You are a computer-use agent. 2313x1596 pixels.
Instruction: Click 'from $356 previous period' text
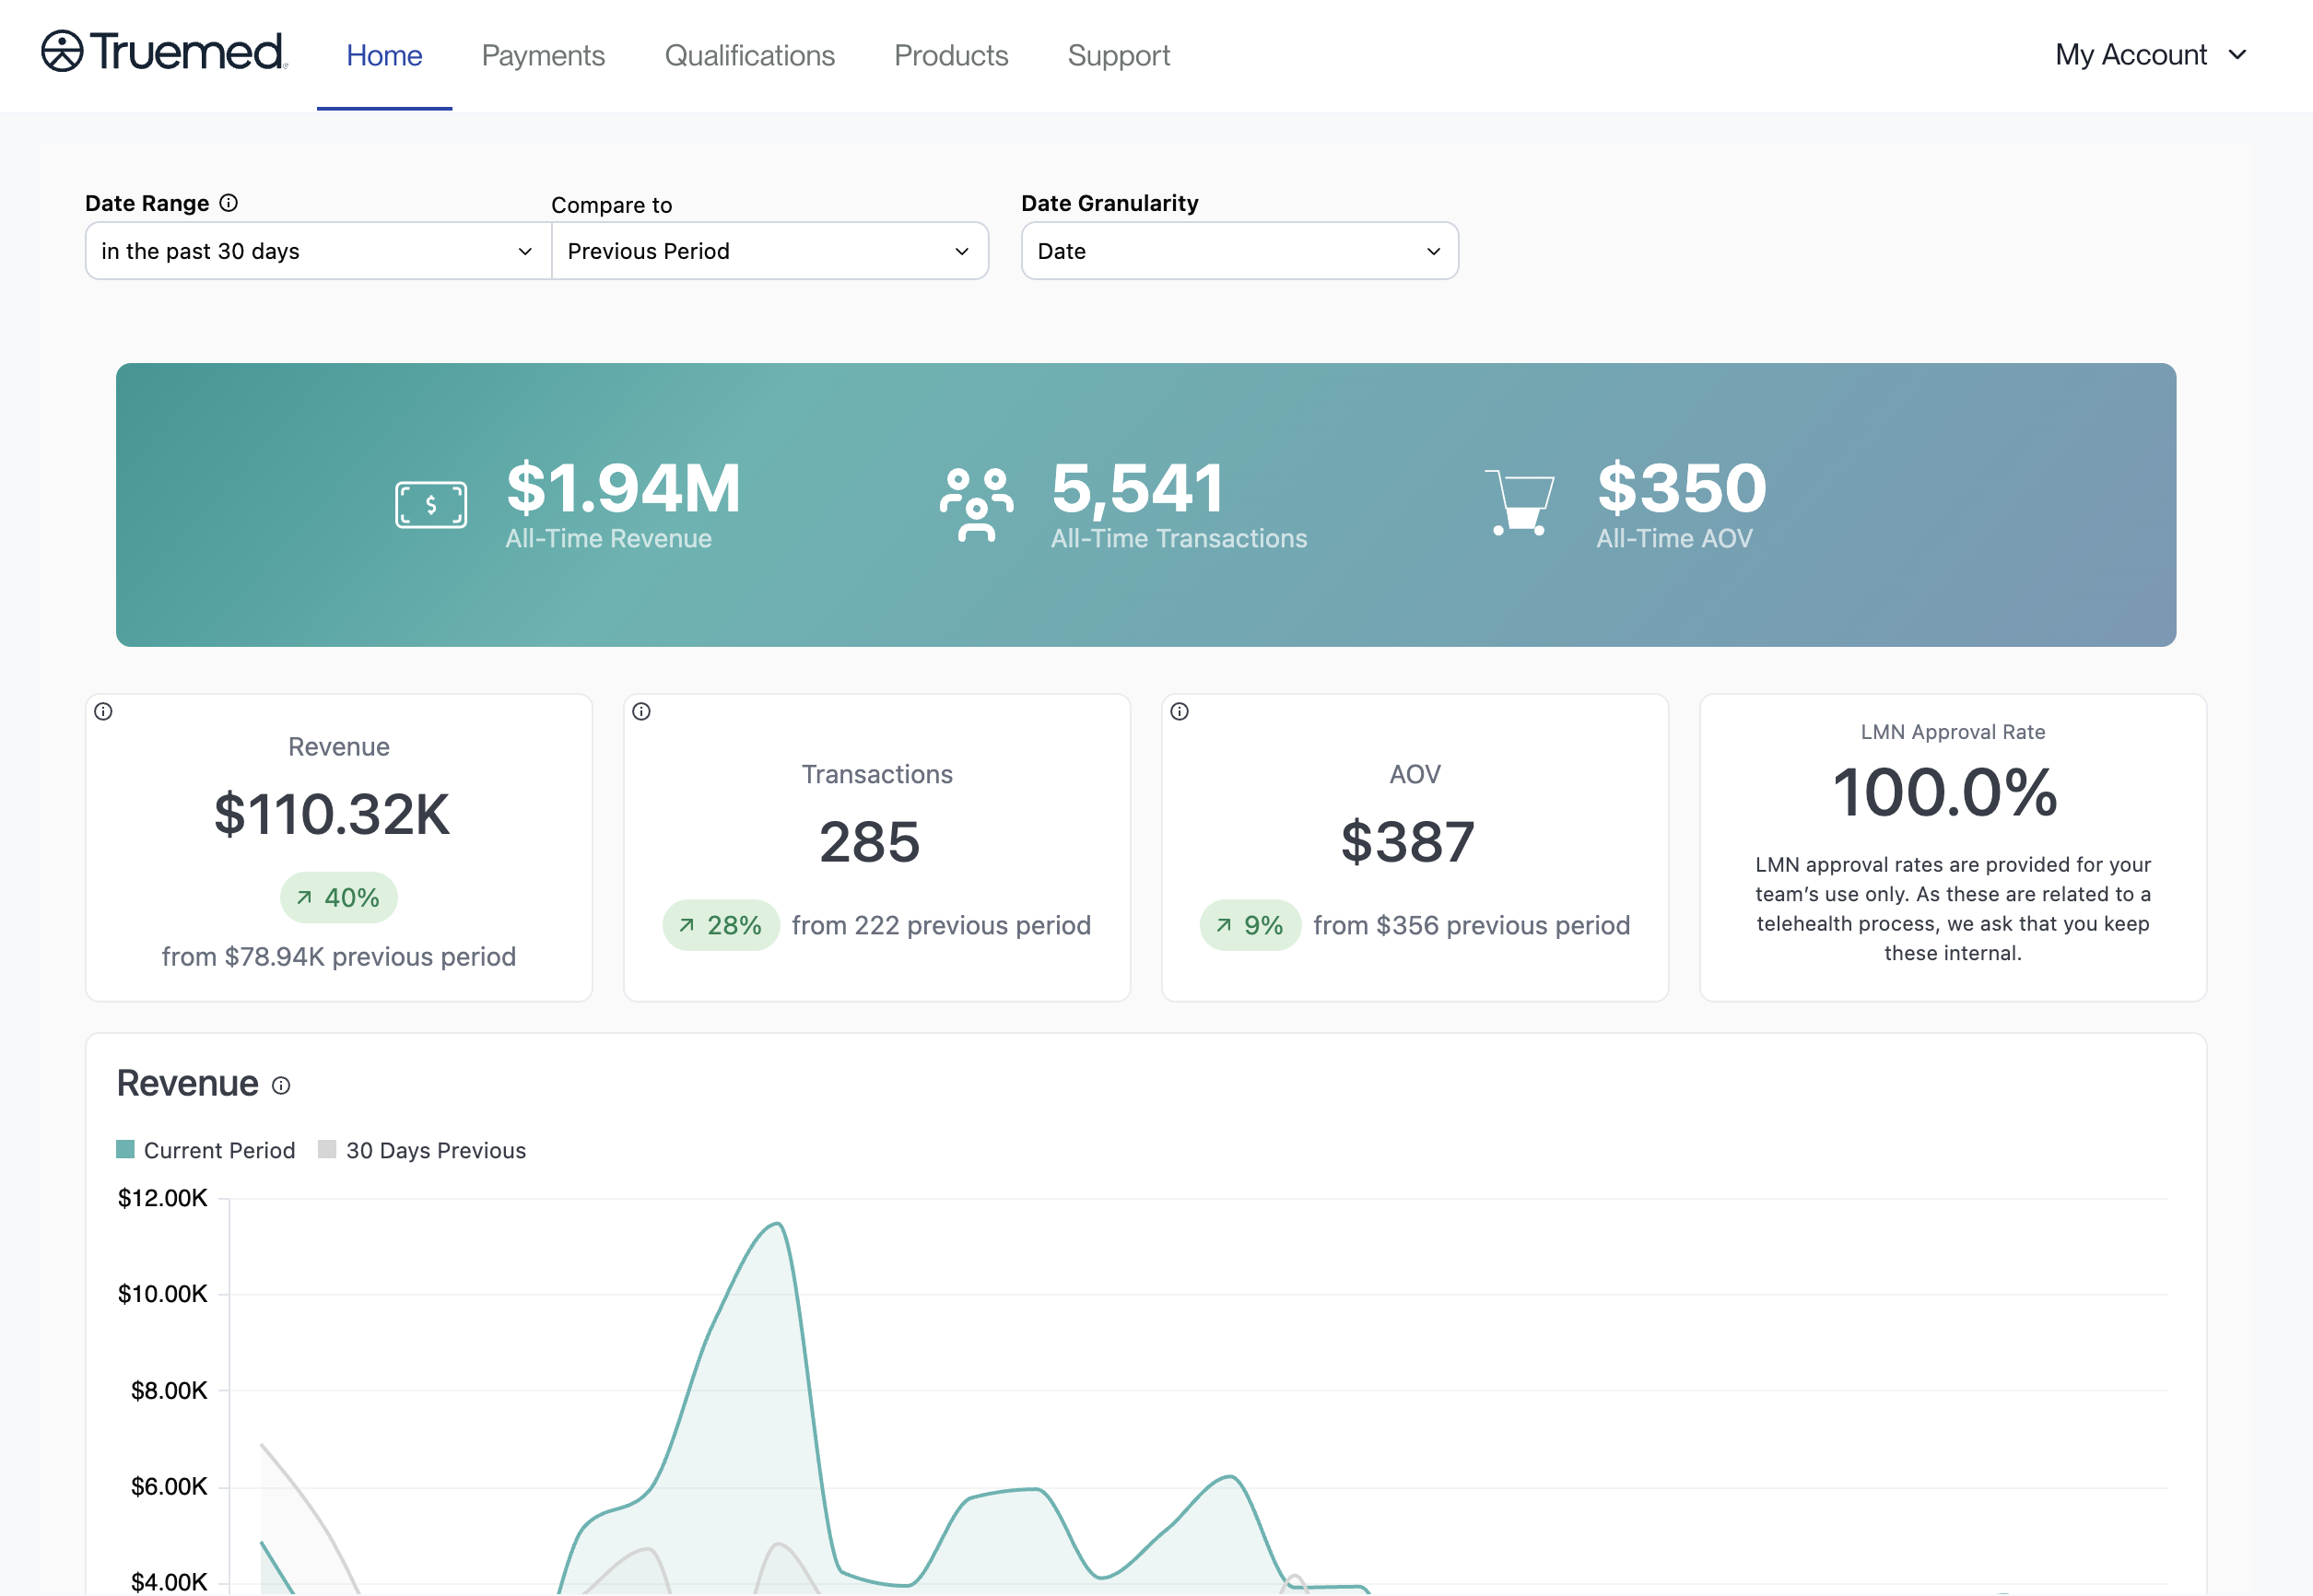[x=1471, y=925]
